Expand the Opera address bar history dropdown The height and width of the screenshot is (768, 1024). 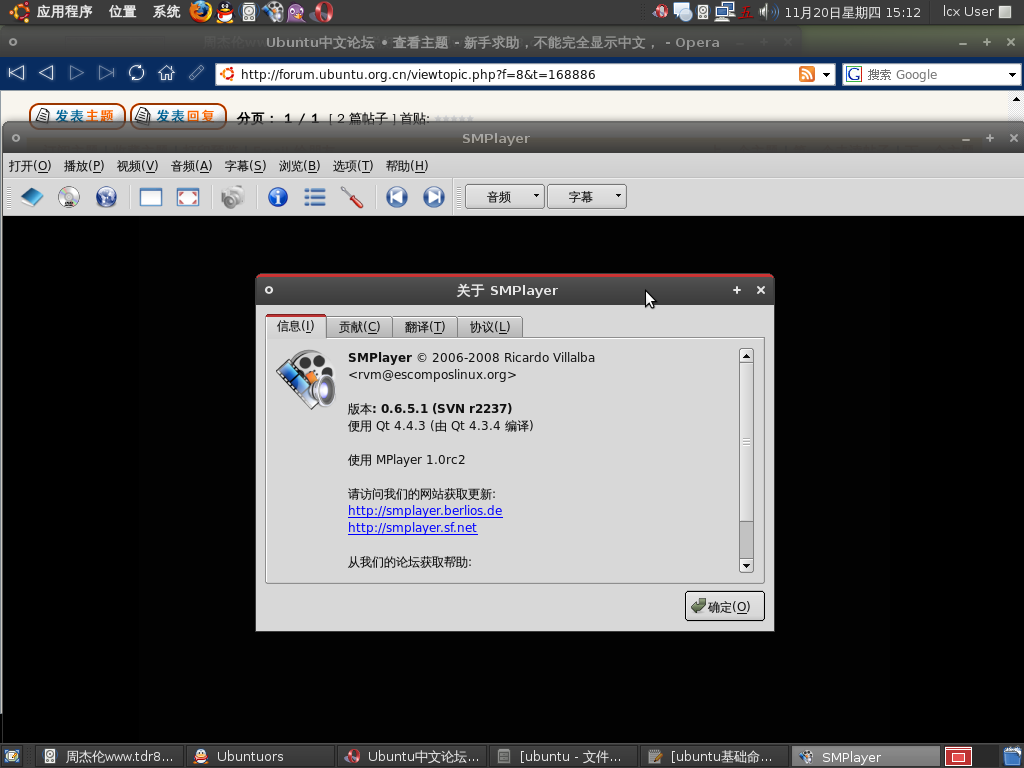[x=826, y=74]
